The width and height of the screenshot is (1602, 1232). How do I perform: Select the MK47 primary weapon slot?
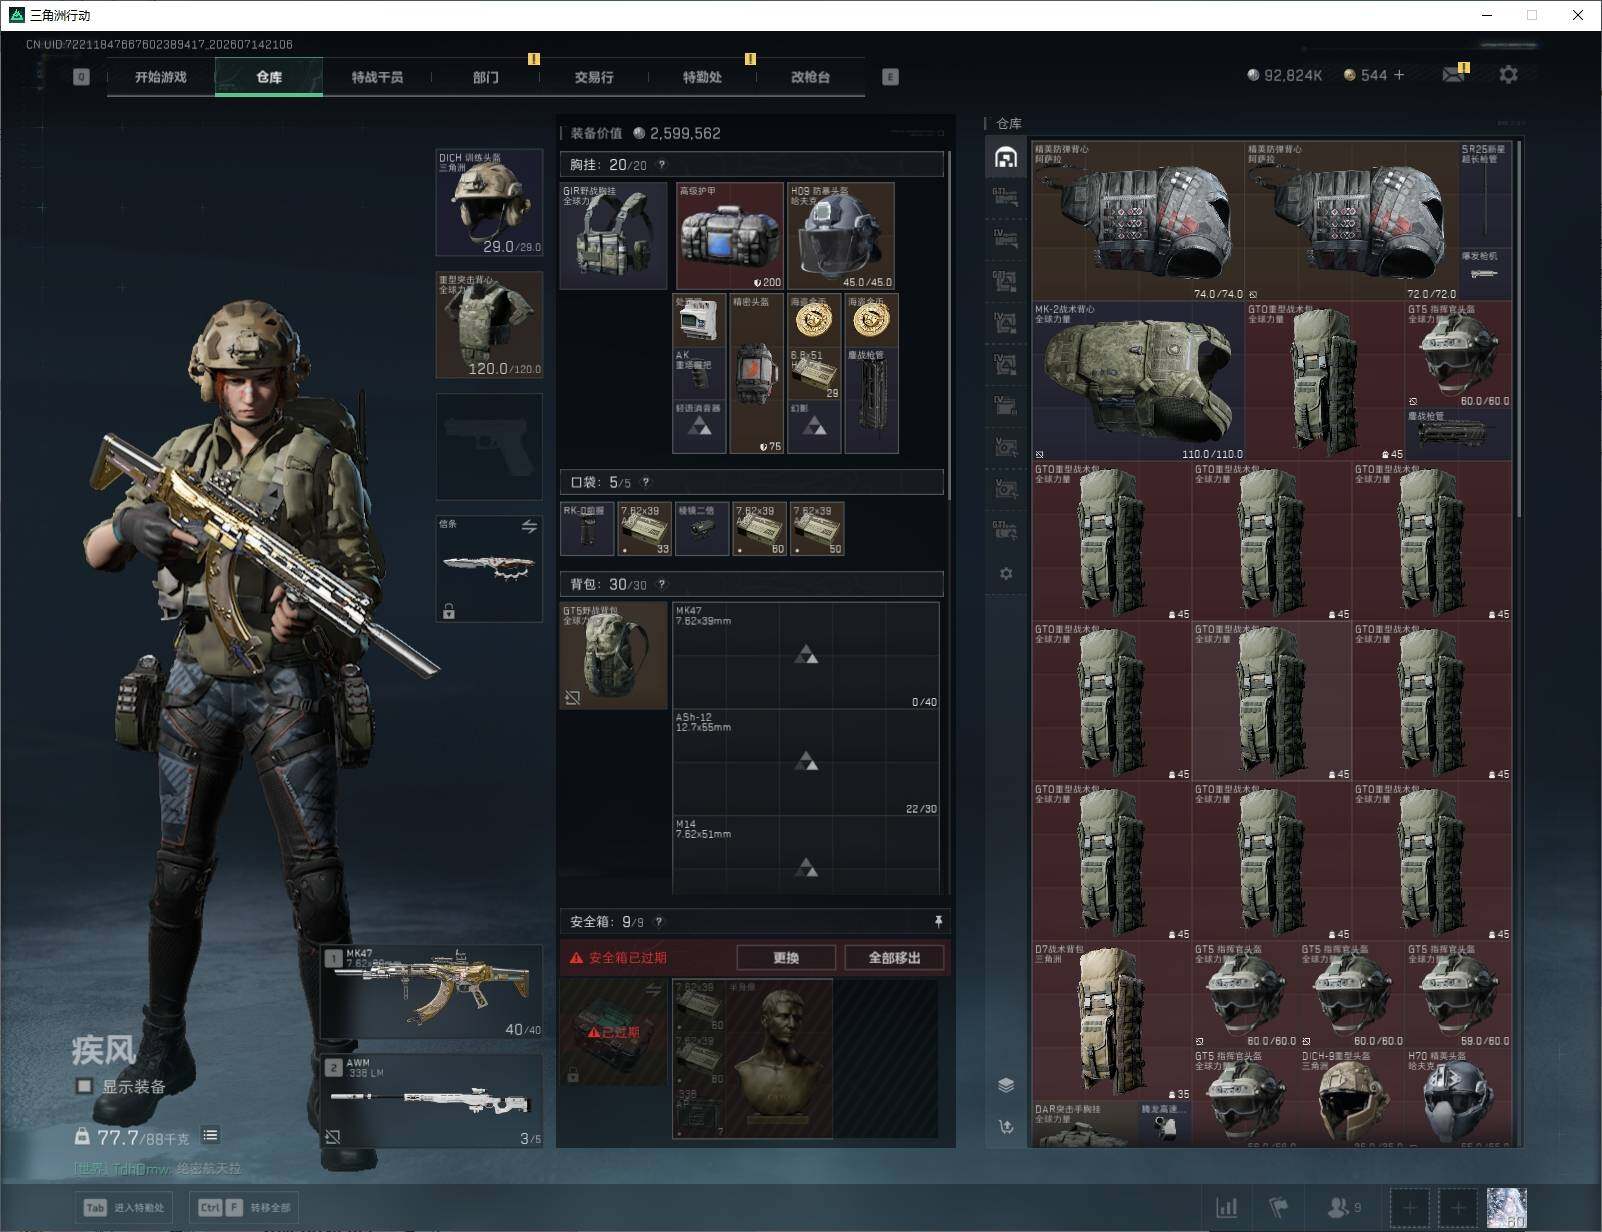432,991
